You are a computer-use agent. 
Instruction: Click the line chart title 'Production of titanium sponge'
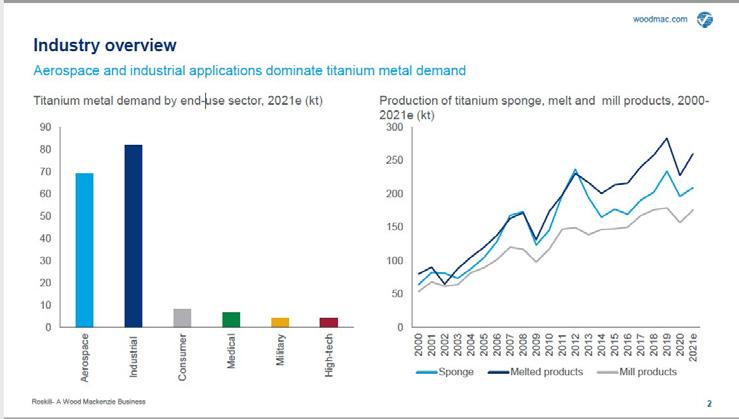pos(544,107)
